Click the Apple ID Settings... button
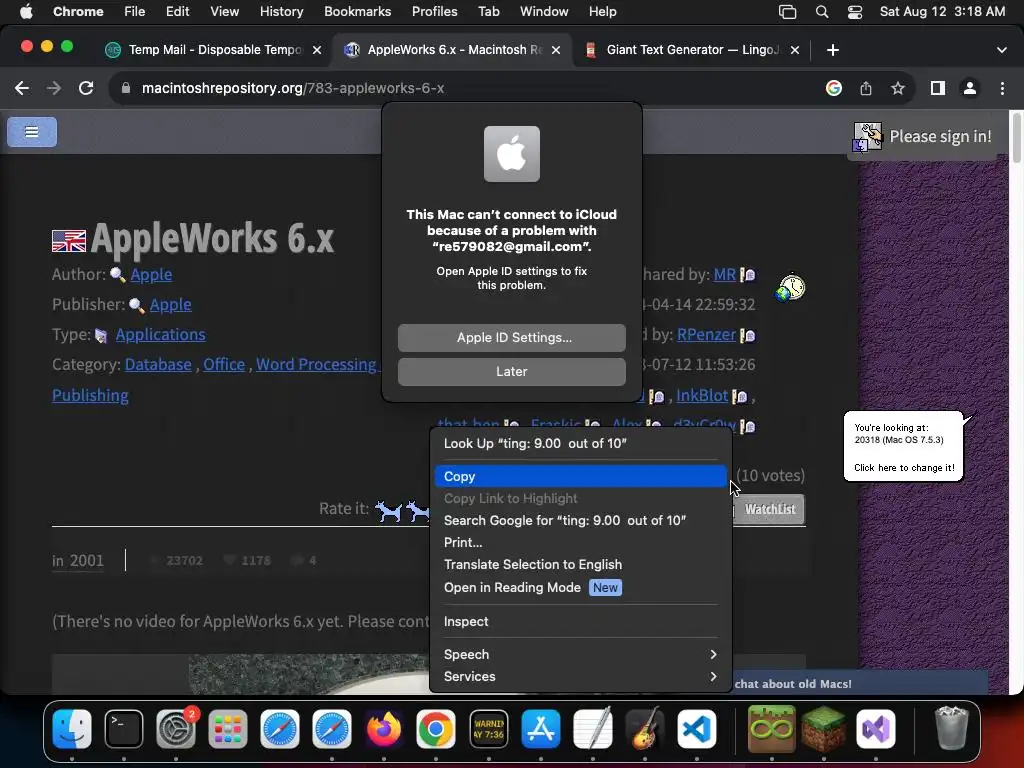The image size is (1024, 768). [x=511, y=338]
